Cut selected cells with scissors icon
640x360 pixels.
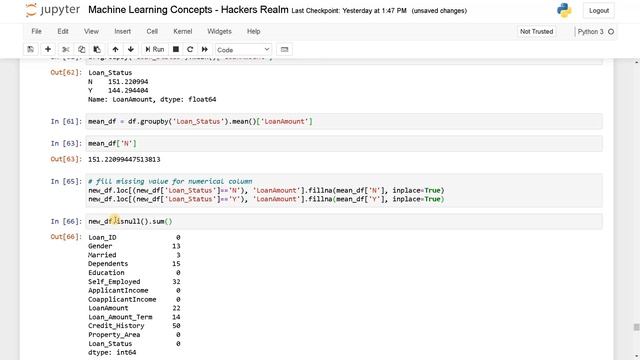[65, 49]
